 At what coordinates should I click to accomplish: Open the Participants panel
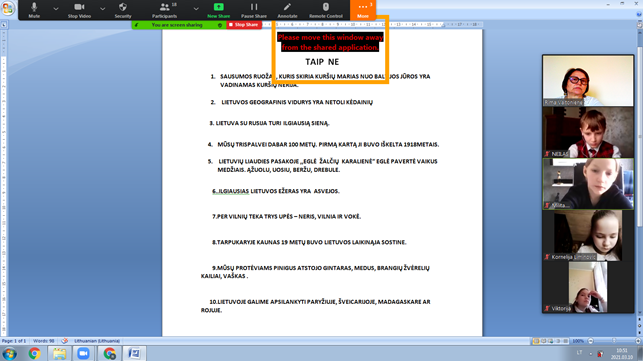[x=164, y=10]
